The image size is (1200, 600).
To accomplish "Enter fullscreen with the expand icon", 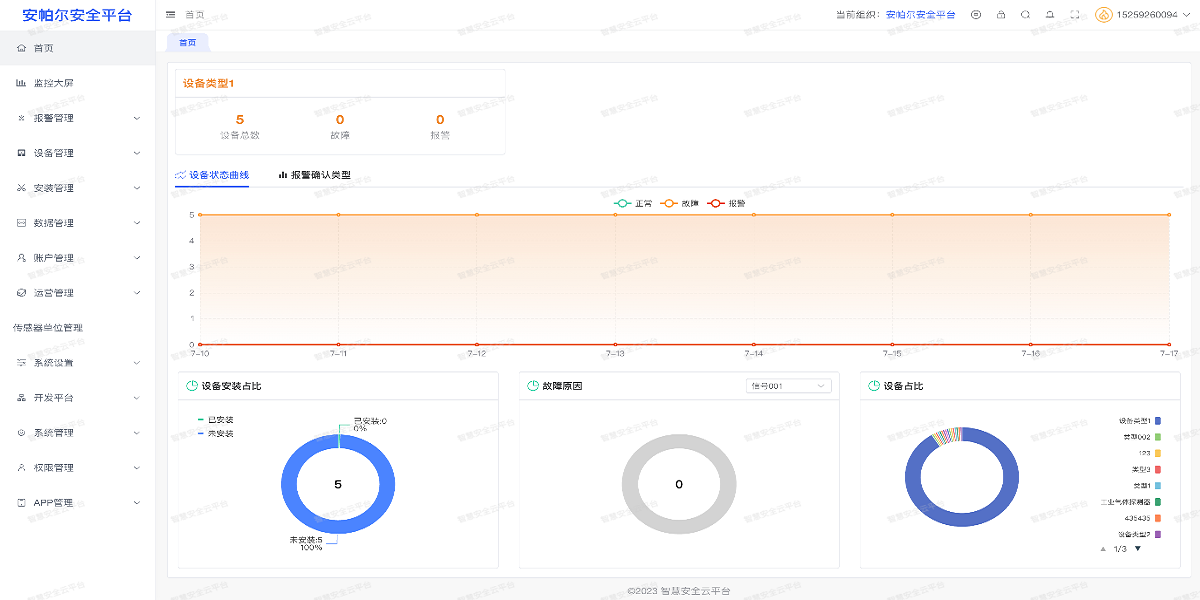I will (1074, 14).
